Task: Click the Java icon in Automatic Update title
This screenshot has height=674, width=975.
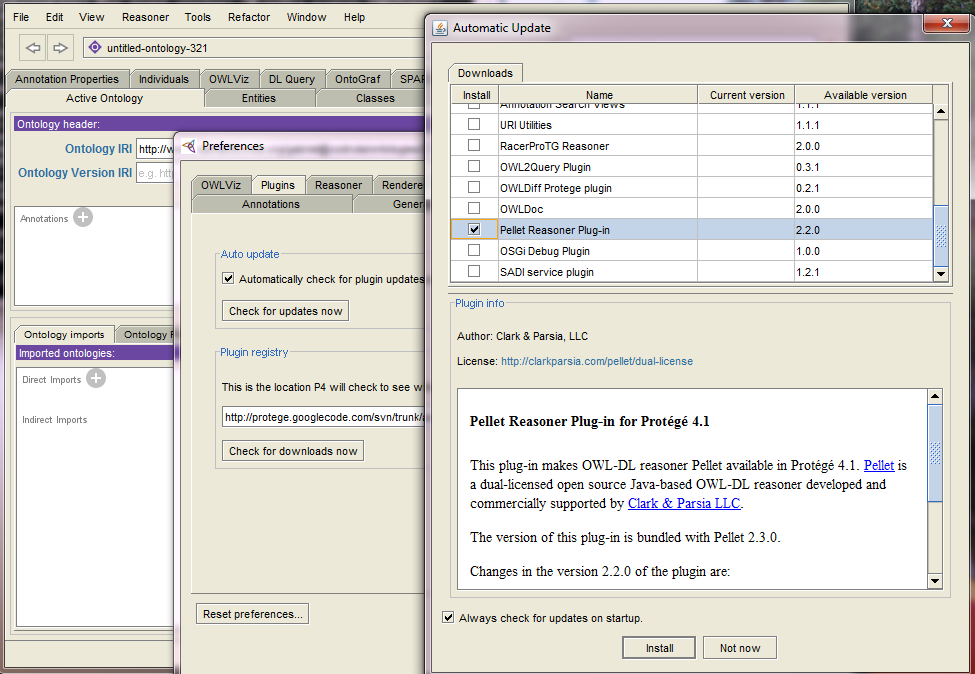Action: point(440,28)
